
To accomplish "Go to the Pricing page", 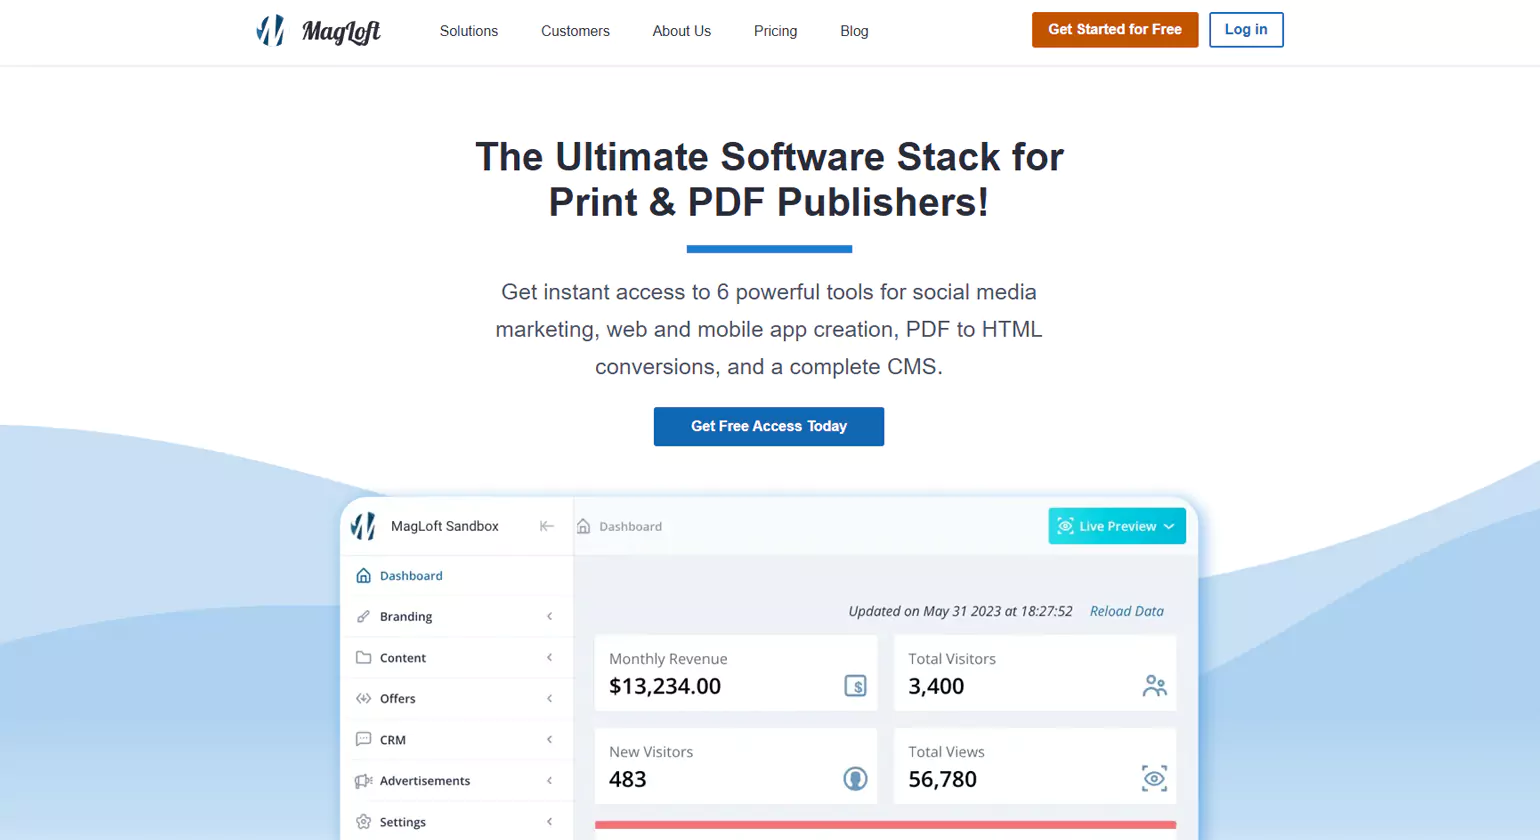I will (x=775, y=31).
